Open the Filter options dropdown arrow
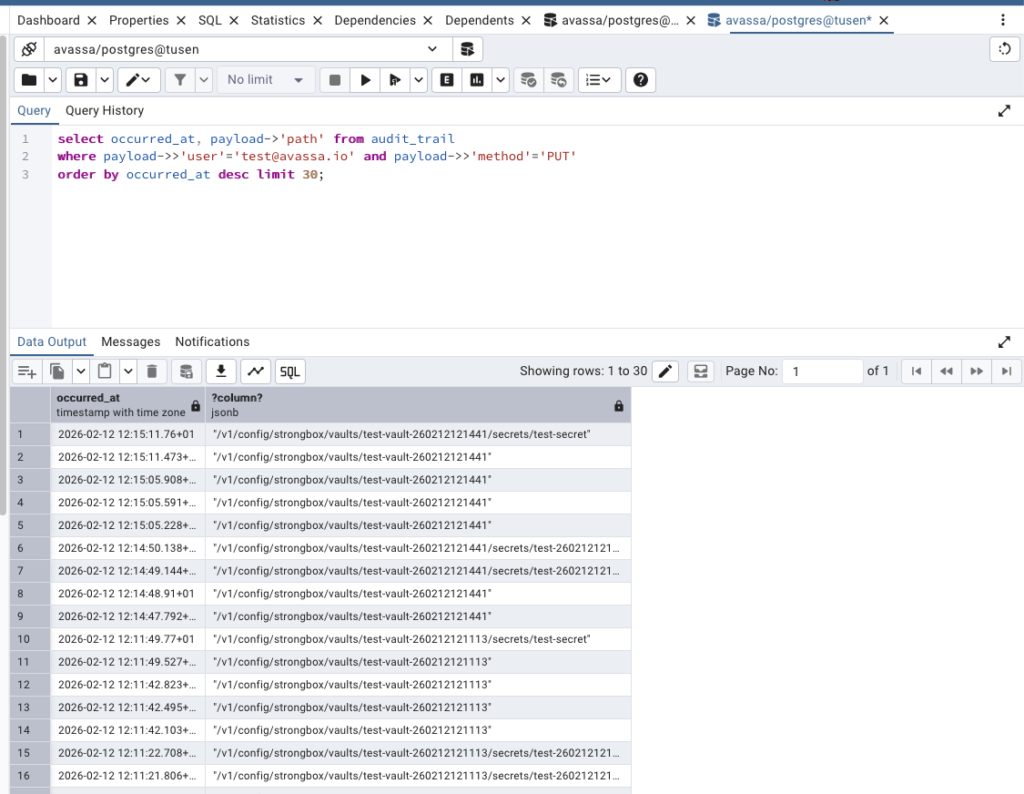The image size is (1024, 794). [204, 80]
